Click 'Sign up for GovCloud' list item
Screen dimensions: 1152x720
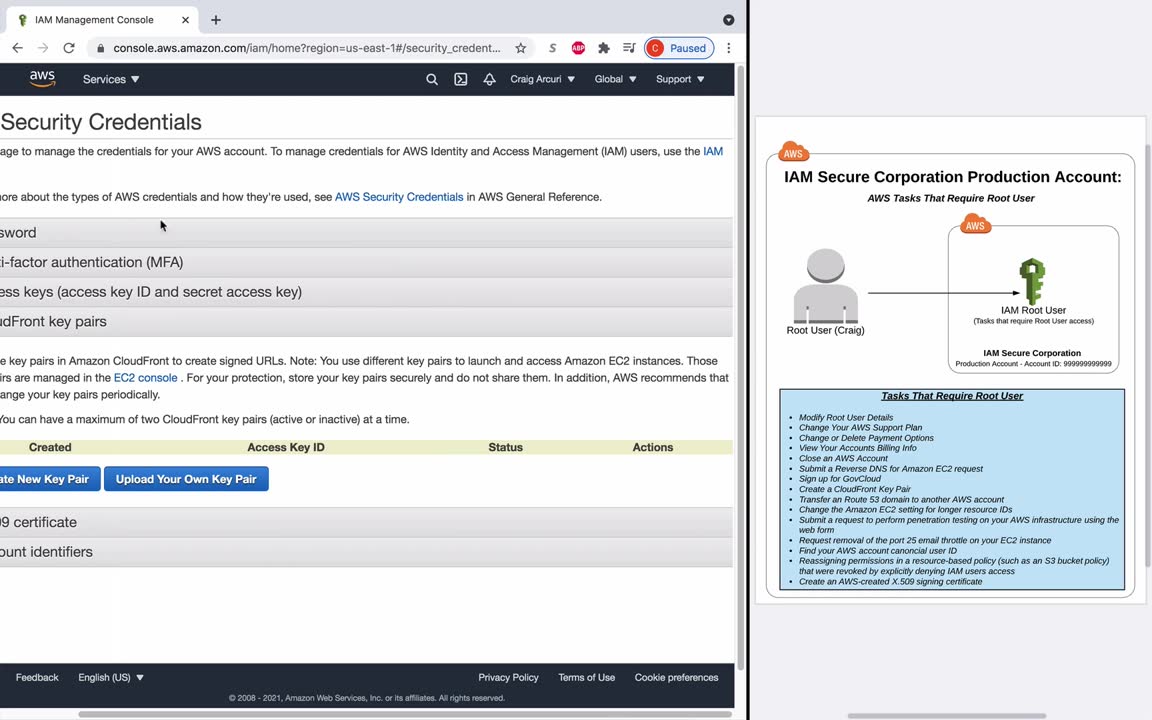coord(840,479)
